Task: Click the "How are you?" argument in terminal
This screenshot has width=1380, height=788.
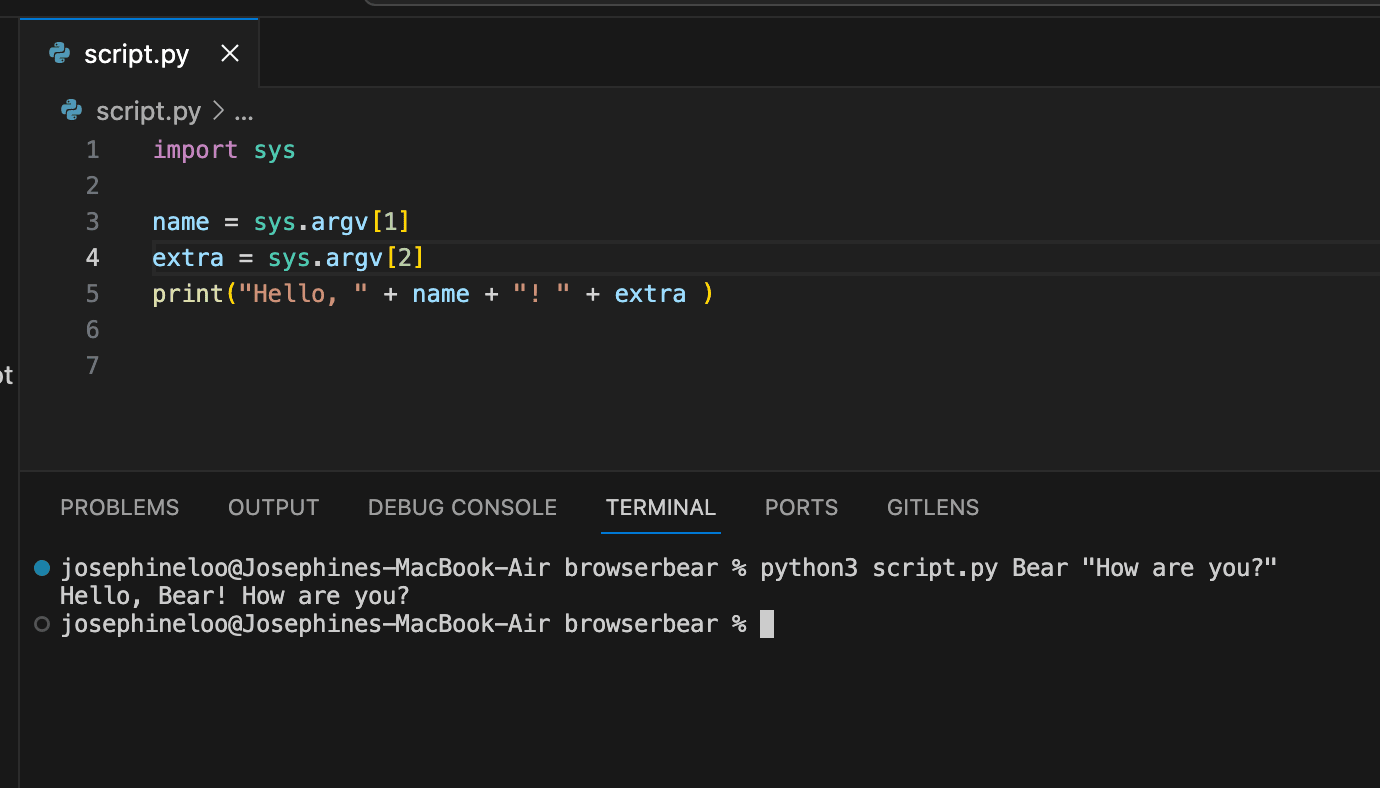Action: pos(1180,568)
